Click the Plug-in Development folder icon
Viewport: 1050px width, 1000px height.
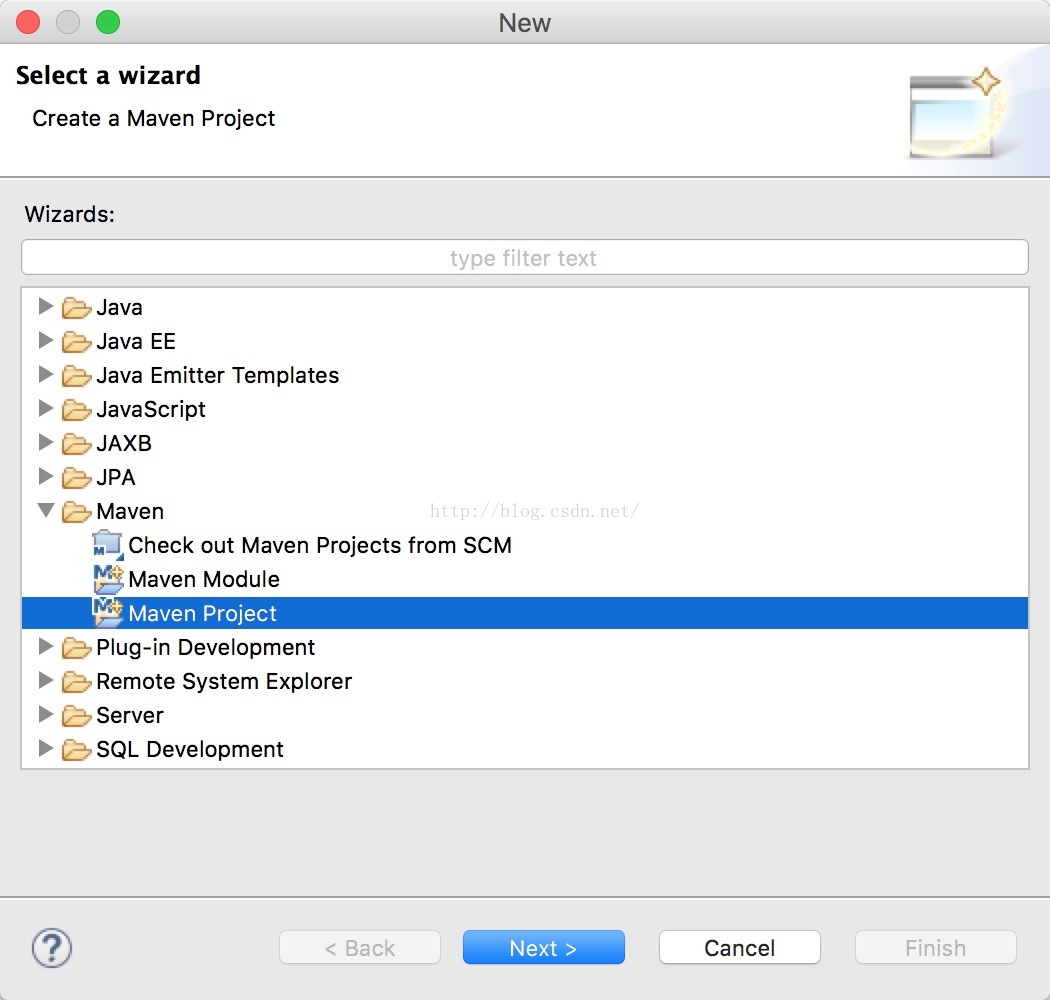pyautogui.click(x=76, y=648)
